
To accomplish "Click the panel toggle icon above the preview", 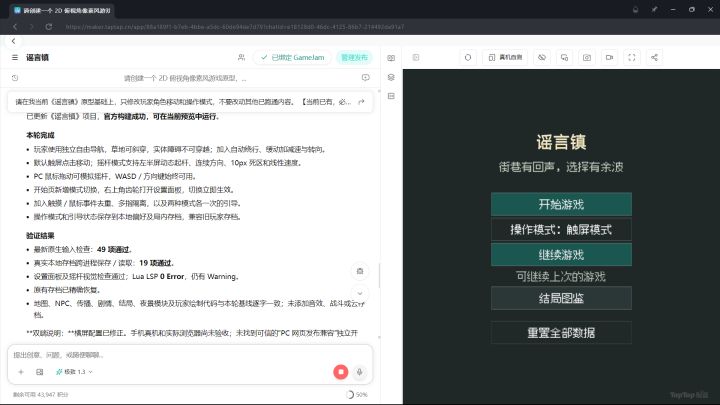I will pos(416,57).
